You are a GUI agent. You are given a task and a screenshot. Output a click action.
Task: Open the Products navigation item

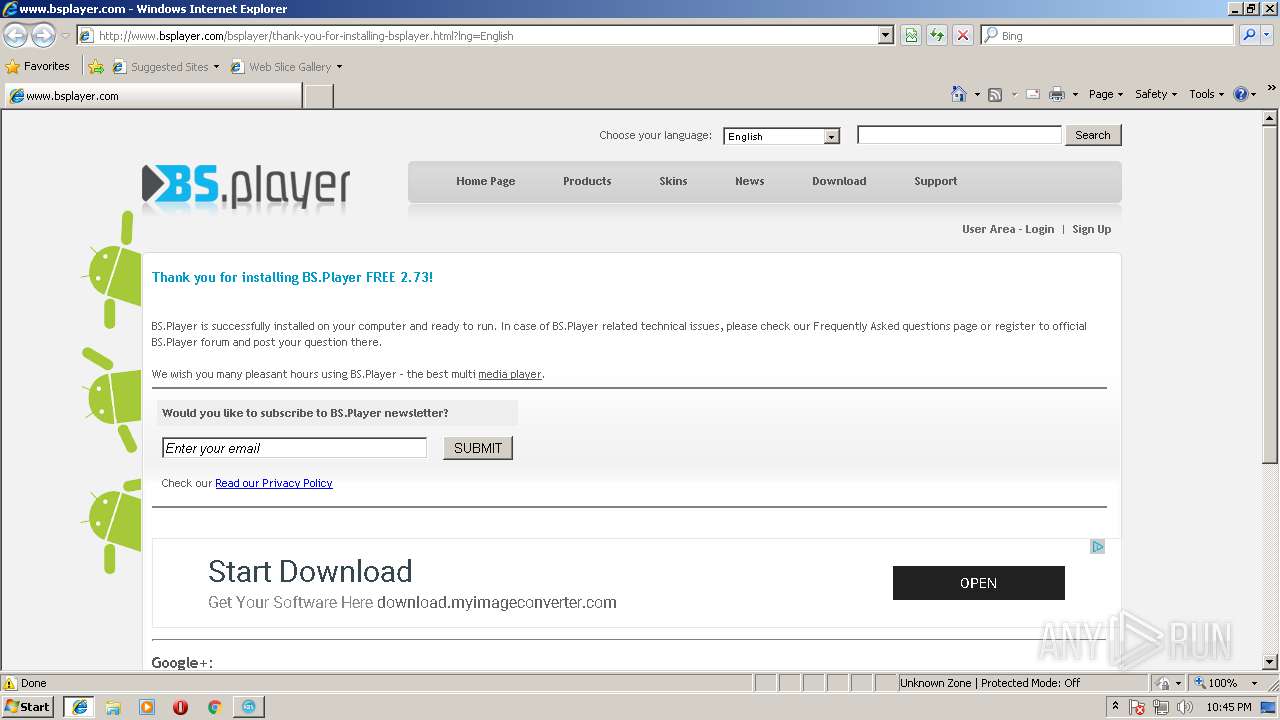pyautogui.click(x=587, y=181)
